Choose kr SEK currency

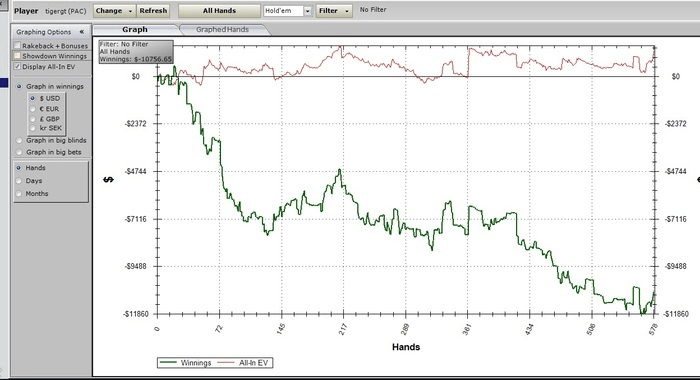(x=33, y=128)
